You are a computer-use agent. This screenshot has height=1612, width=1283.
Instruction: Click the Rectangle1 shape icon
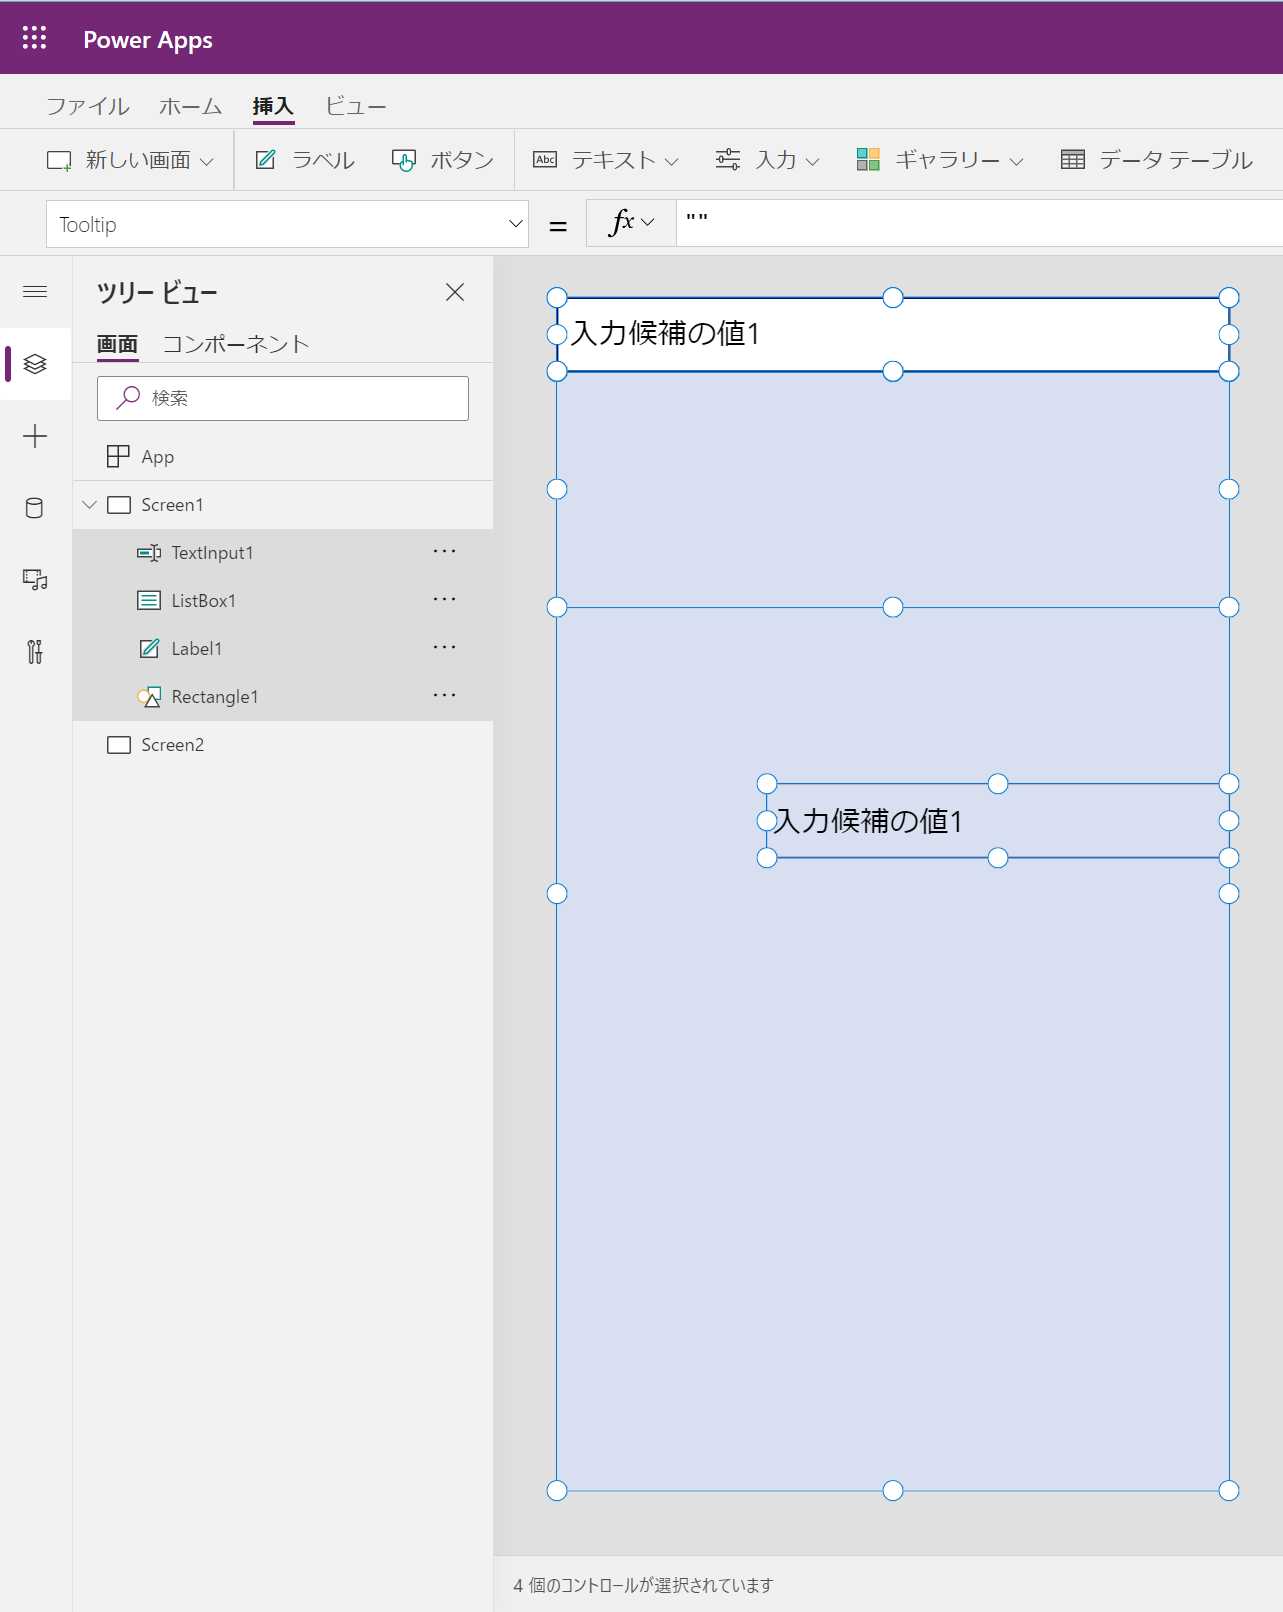pos(149,697)
